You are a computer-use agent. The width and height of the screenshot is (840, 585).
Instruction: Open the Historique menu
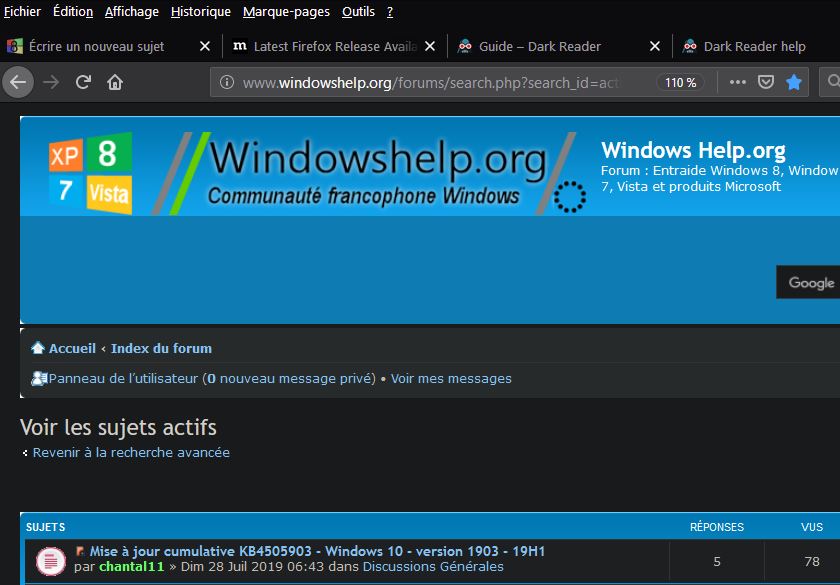tap(201, 11)
